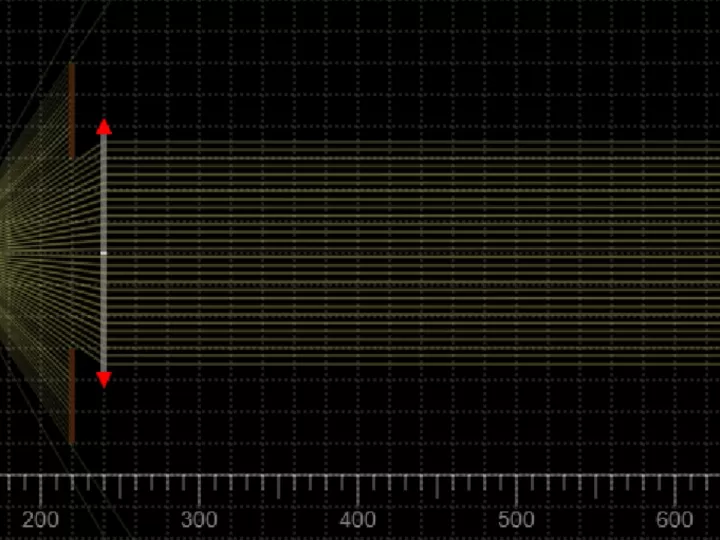Select the upper brown blocker segment
The width and height of the screenshot is (720, 540).
(x=71, y=112)
